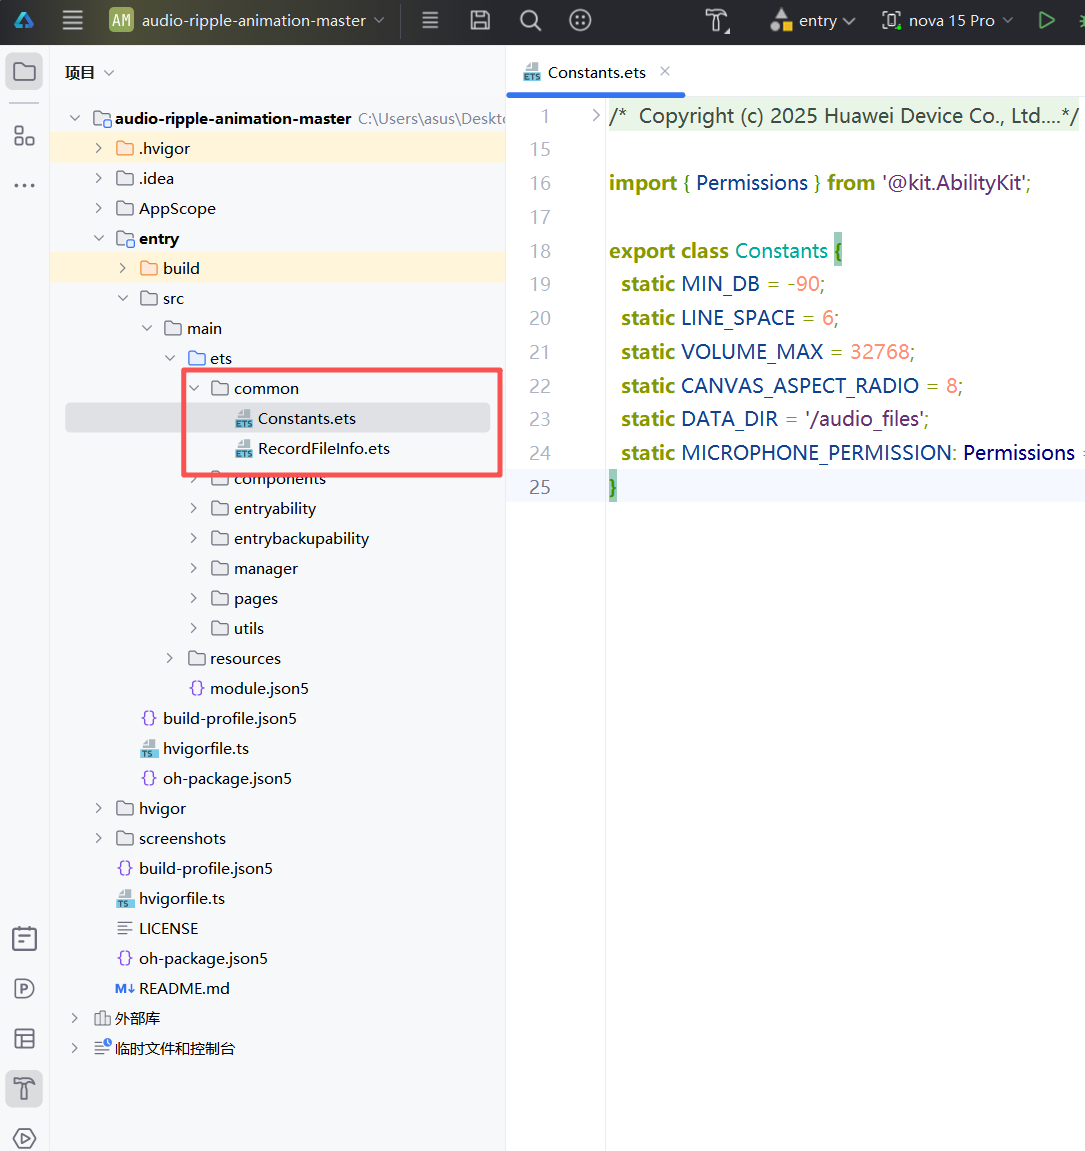This screenshot has height=1151, width=1085.
Task: Expand the resources folder
Action: click(x=170, y=658)
